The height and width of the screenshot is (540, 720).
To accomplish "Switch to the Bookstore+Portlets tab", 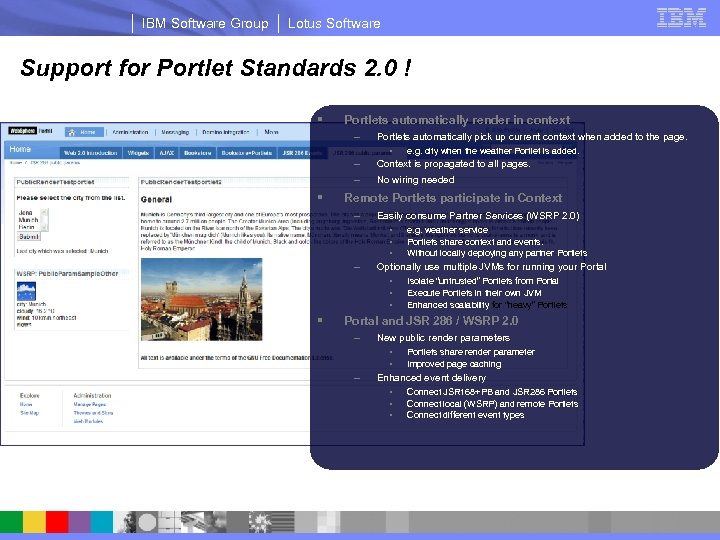I will click(x=247, y=153).
